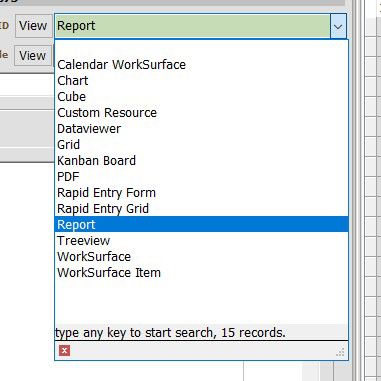Viewport: 381px width, 381px height.
Task: Pick Kanban Board from the dropdown
Action: pyautogui.click(x=96, y=161)
